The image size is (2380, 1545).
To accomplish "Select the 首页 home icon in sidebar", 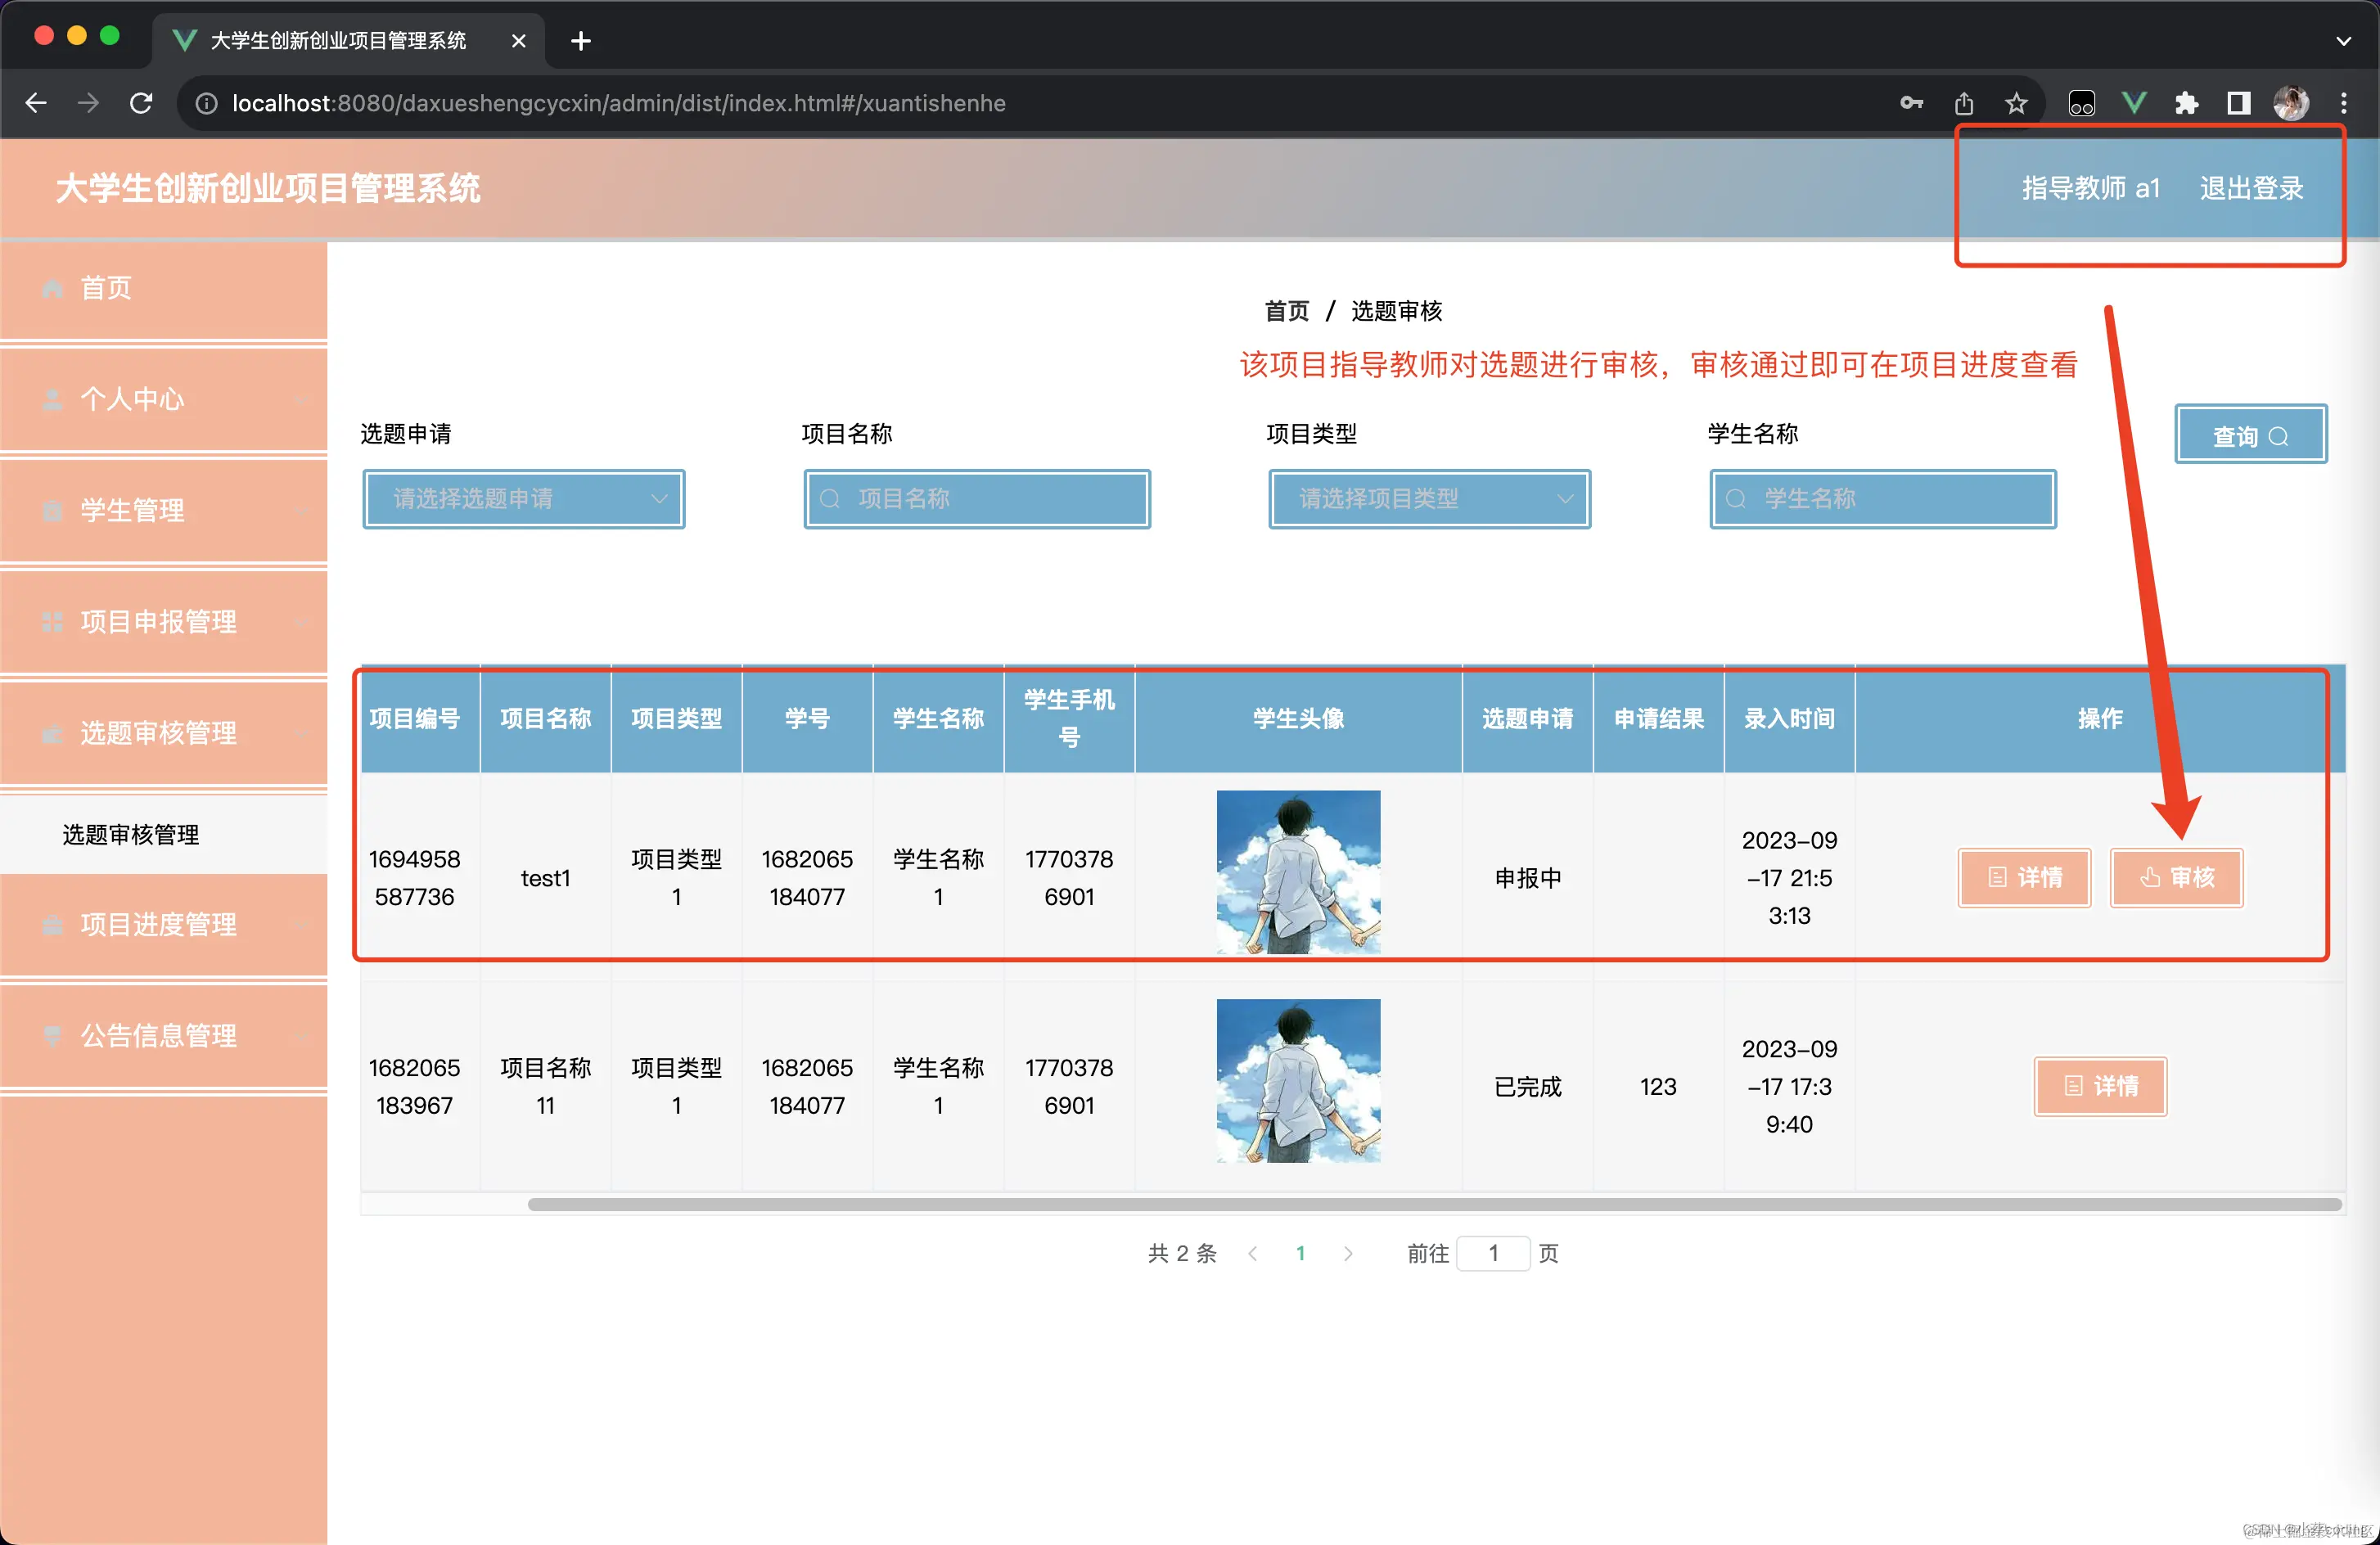I will (52, 288).
